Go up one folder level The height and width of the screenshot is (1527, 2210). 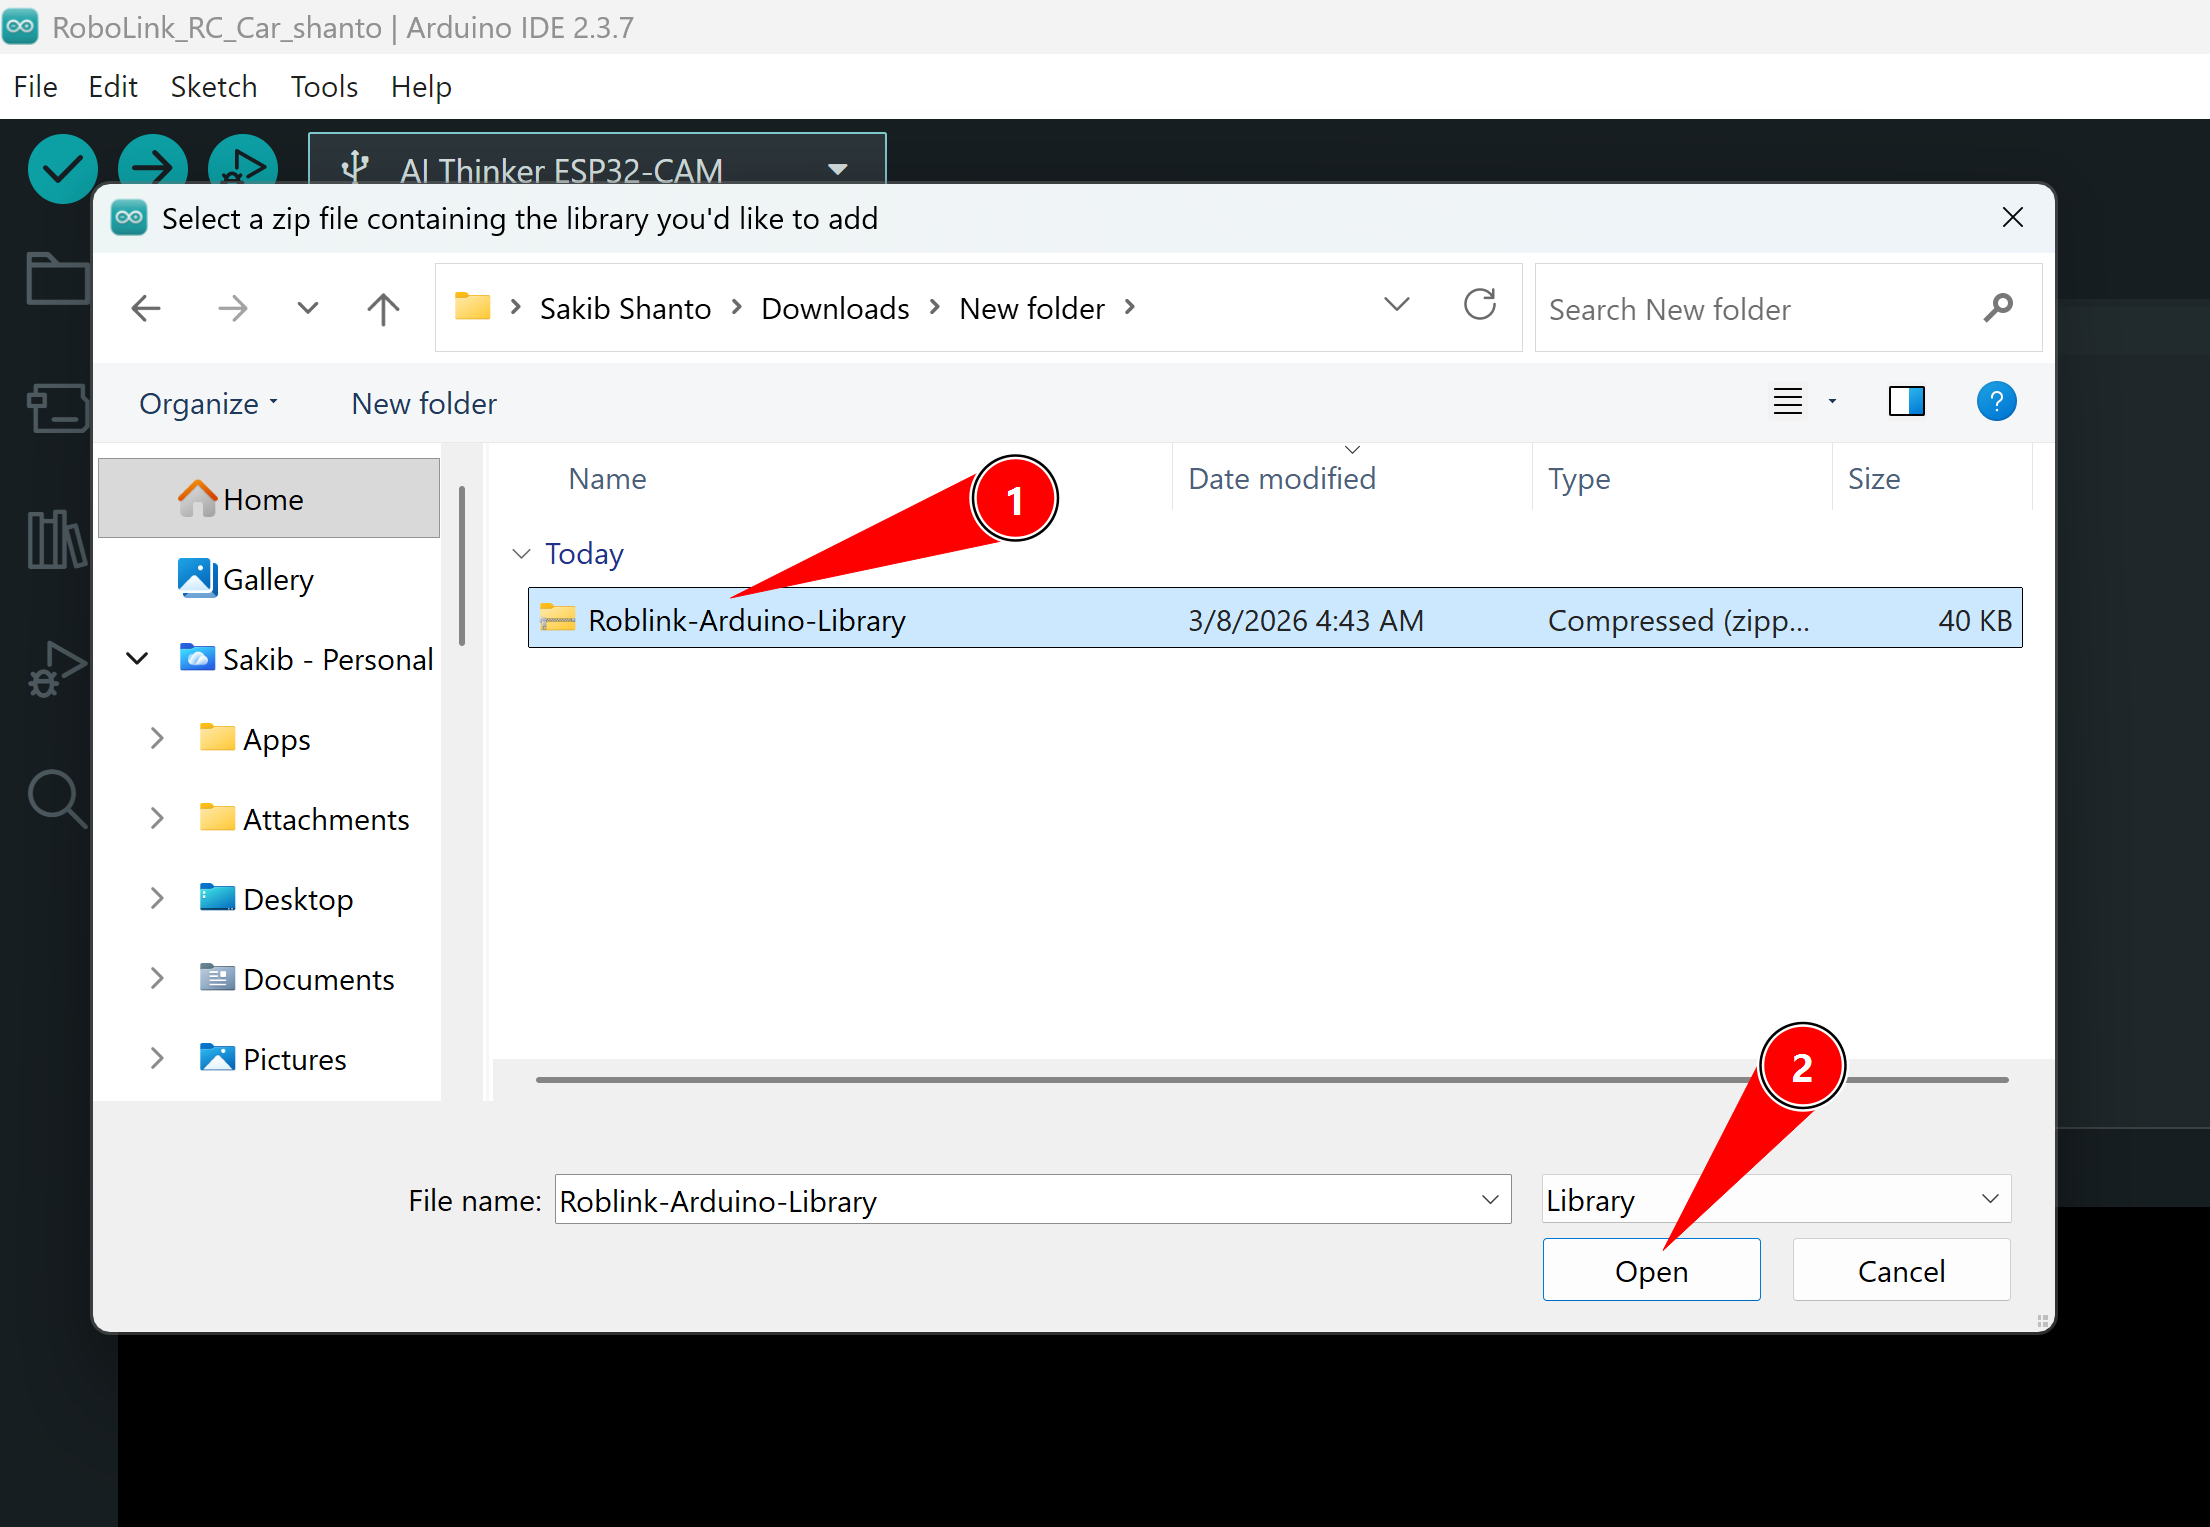pyautogui.click(x=383, y=308)
